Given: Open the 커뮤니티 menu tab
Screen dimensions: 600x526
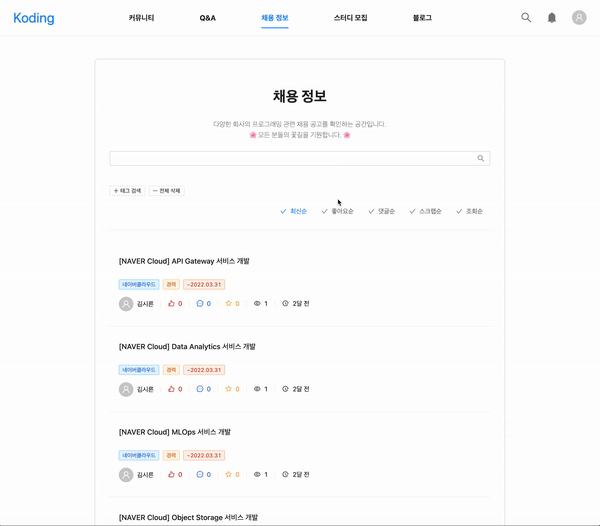Looking at the screenshot, I should tap(141, 18).
